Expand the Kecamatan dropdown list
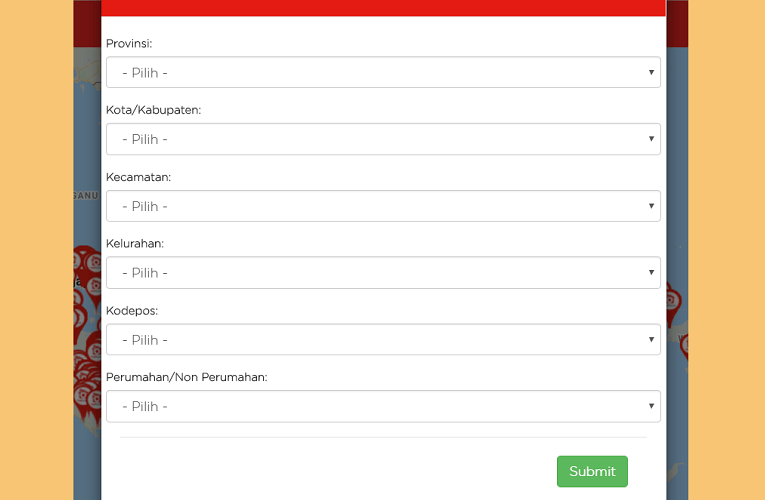This screenshot has width=765, height=500. [x=383, y=206]
